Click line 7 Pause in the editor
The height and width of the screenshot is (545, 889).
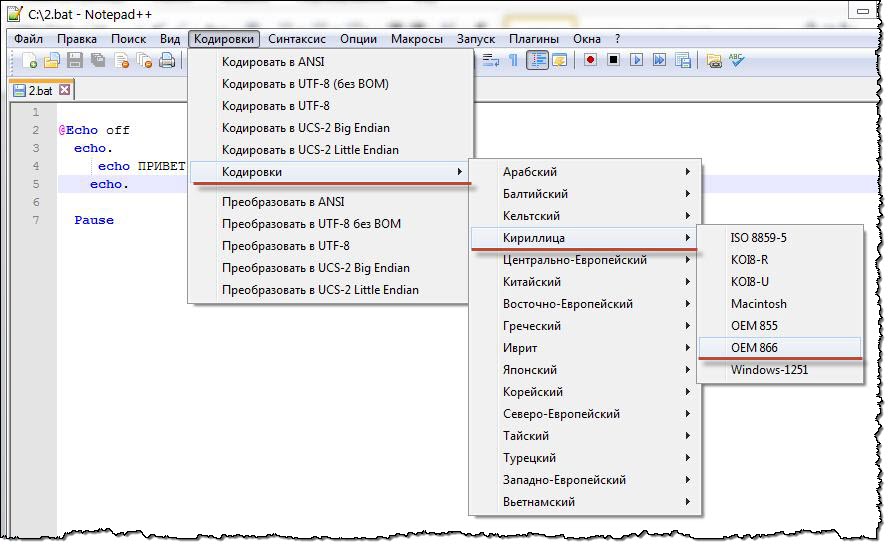tap(94, 220)
